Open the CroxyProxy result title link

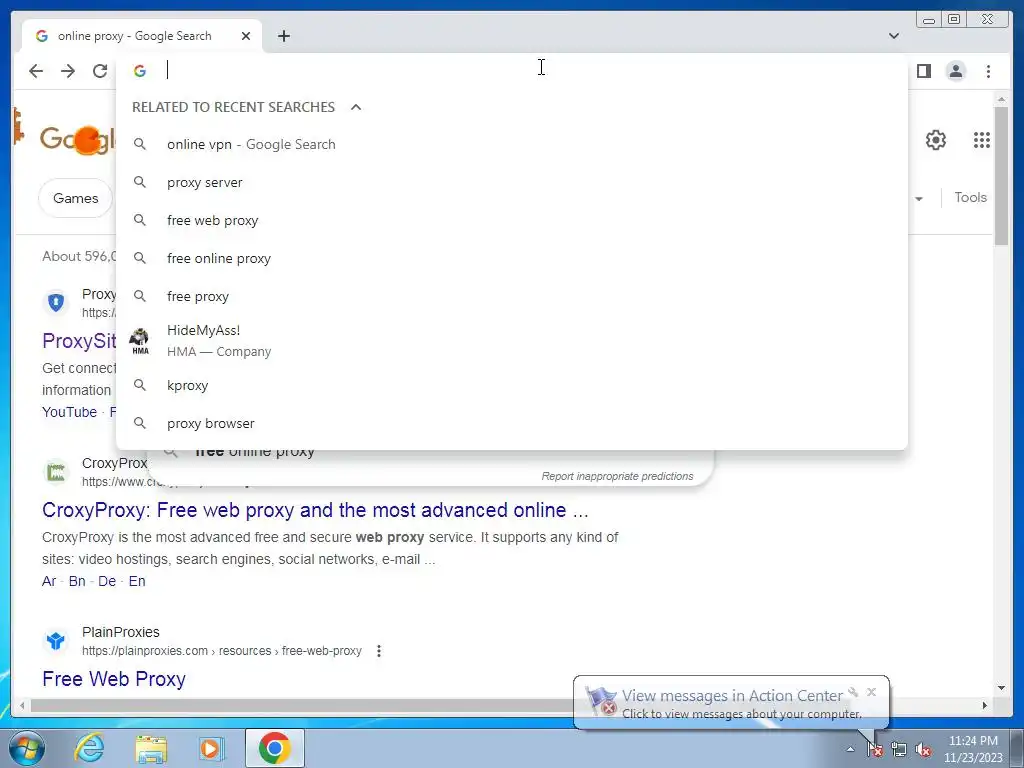coord(315,509)
